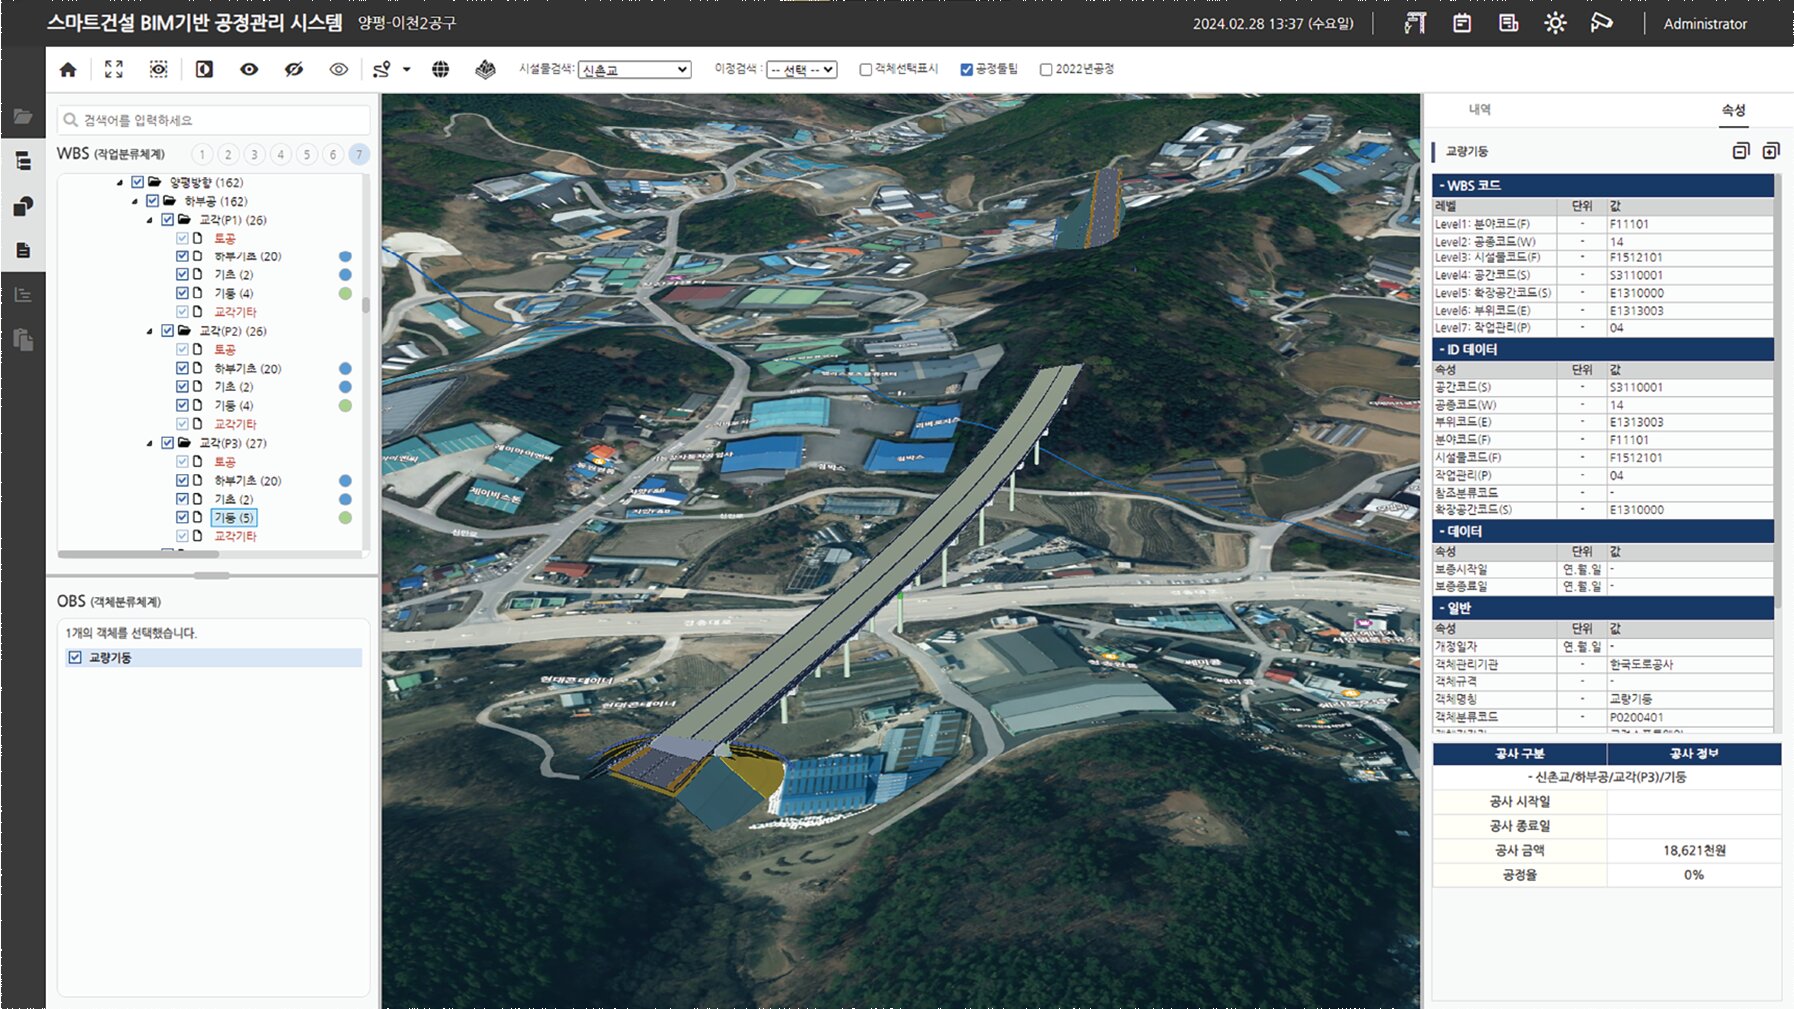Disable the 공정툴팁 checkbox
1794x1009 pixels.
[x=966, y=69]
